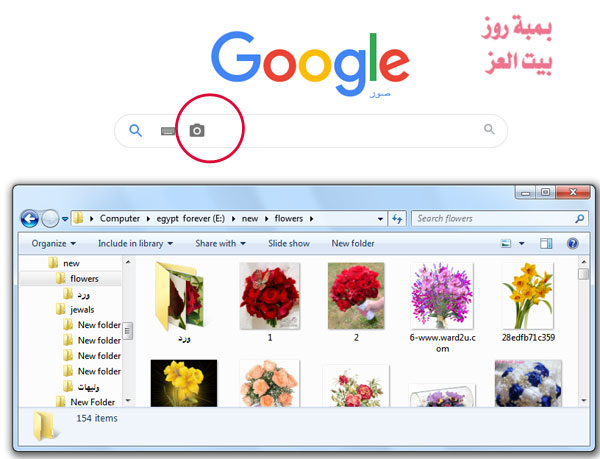Minimize the Explorer window

click(525, 192)
